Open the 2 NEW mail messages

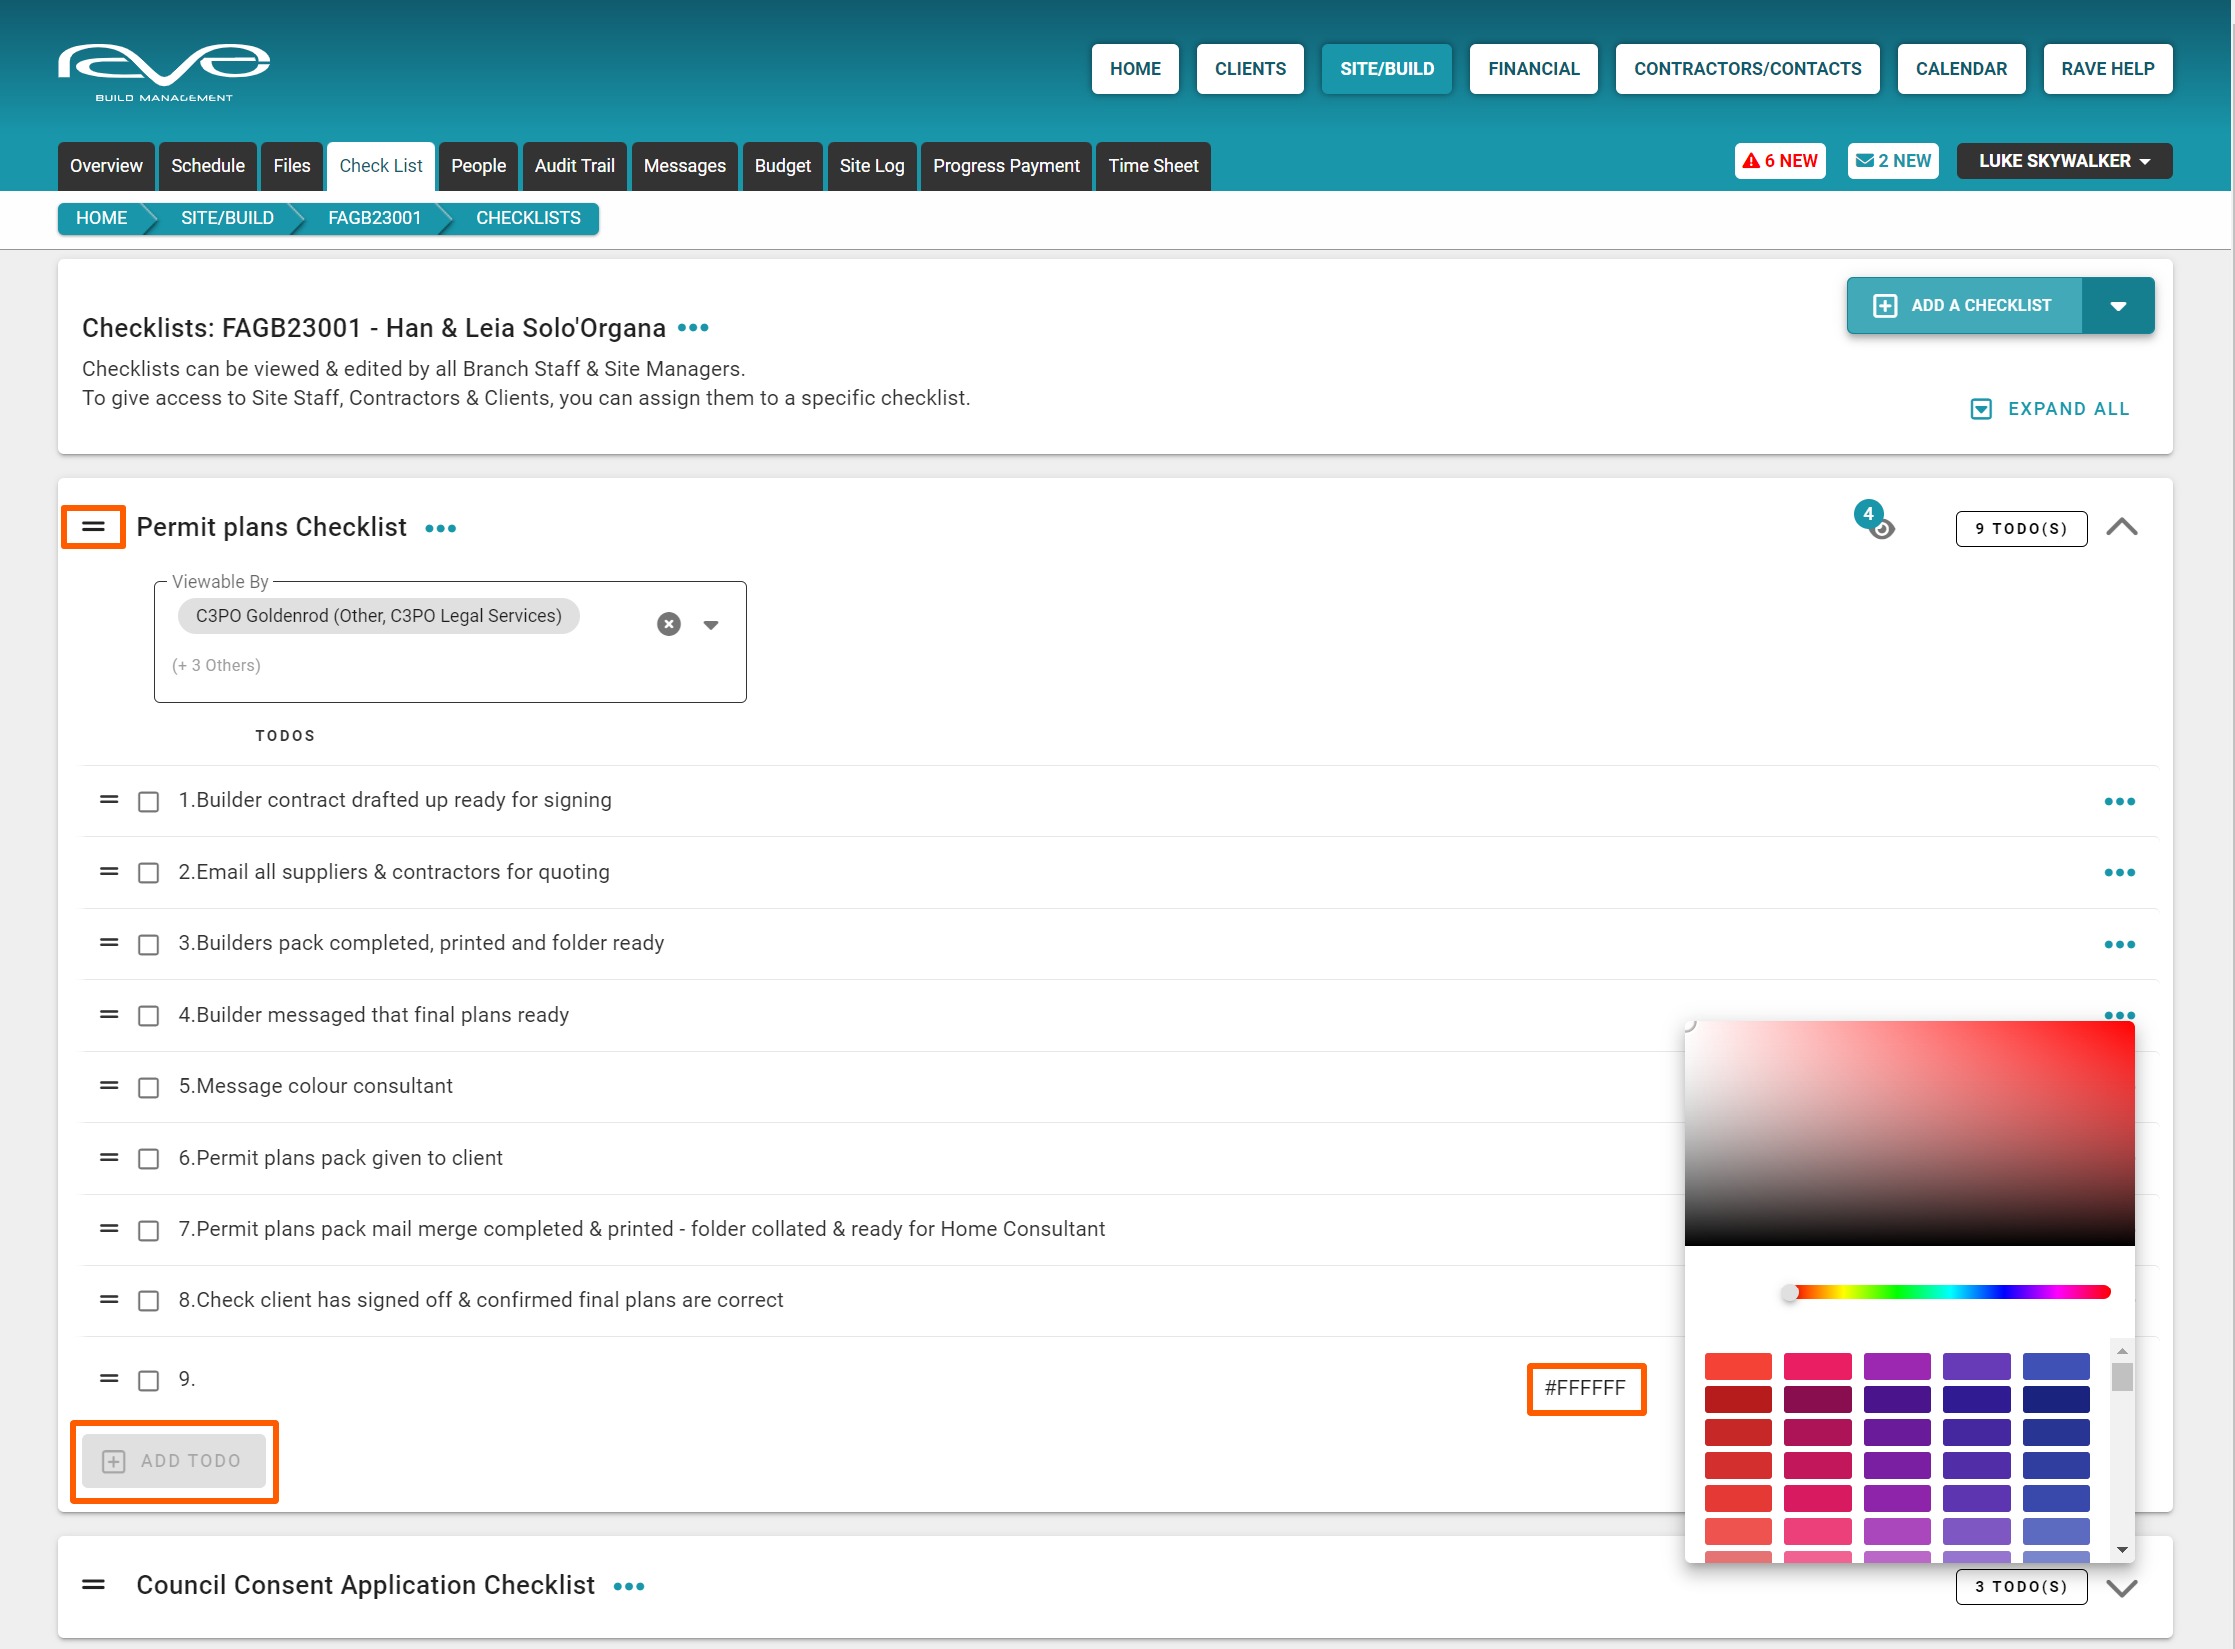click(1893, 161)
